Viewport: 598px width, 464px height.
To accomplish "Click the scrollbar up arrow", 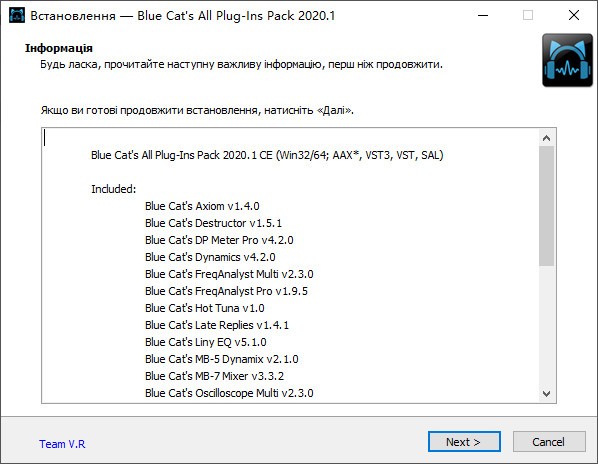I will [547, 138].
